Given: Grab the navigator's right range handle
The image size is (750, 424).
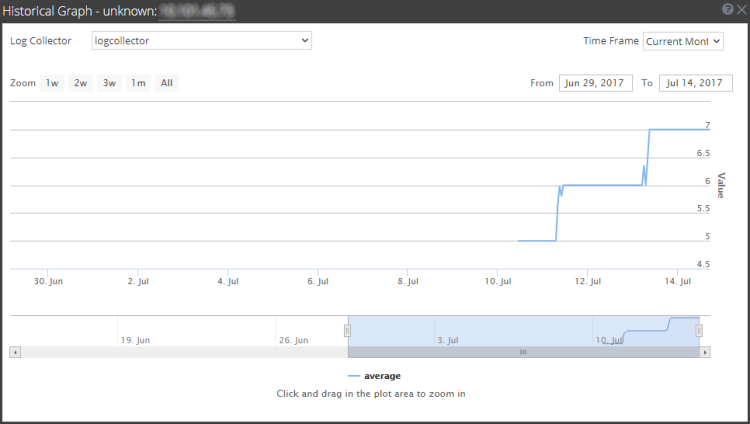Looking at the screenshot, I should click(699, 330).
